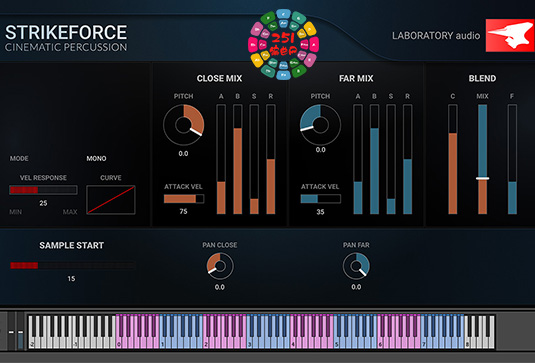The image size is (535, 363).
Task: Set Far Mix S envelope slider
Action: [391, 159]
